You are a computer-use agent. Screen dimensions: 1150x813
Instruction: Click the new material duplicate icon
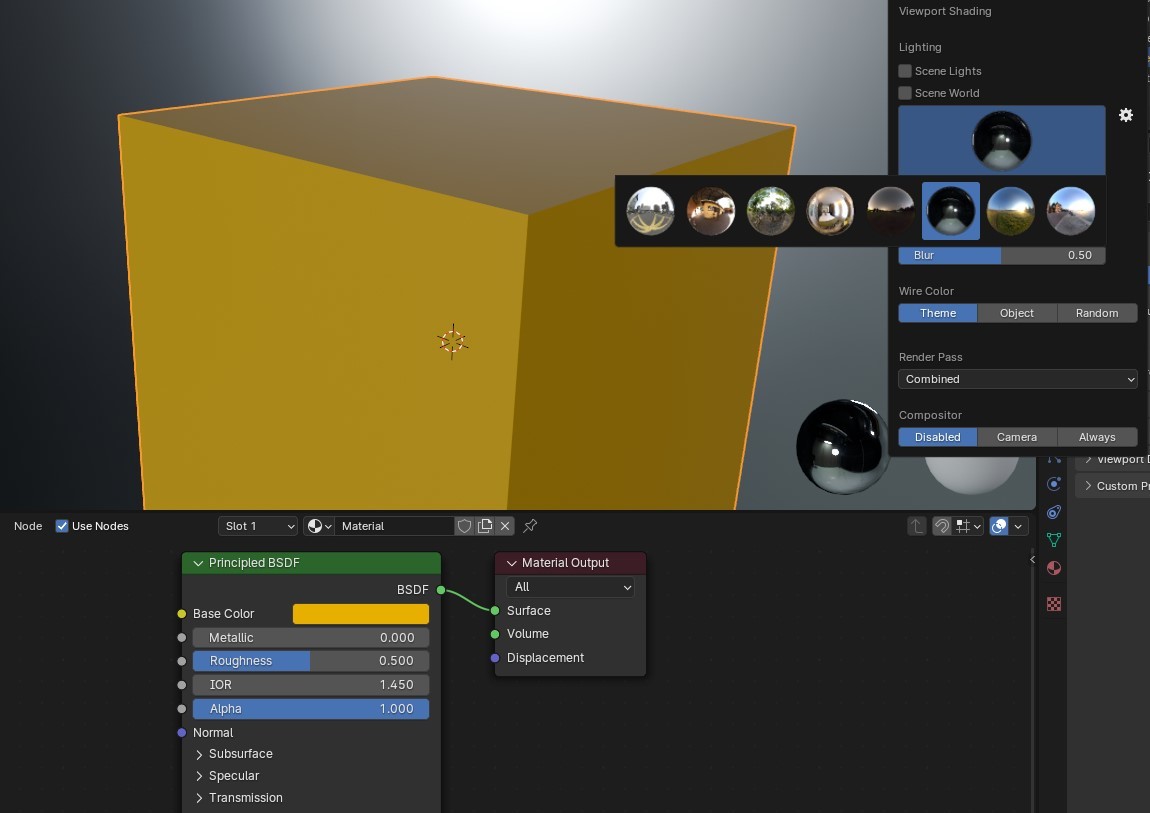(485, 526)
